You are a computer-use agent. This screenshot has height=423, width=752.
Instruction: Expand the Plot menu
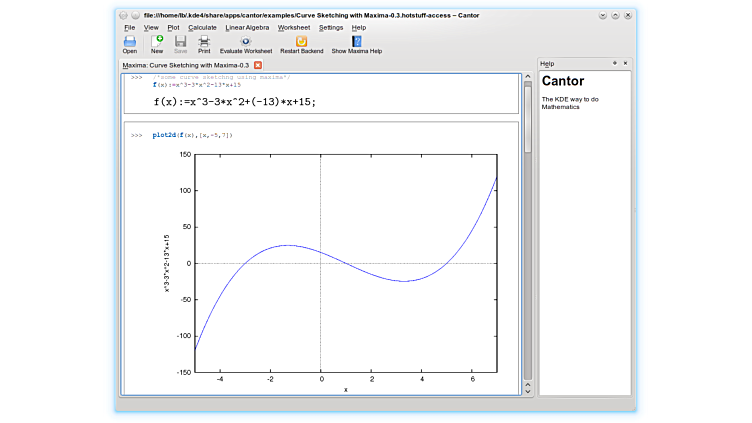(174, 27)
